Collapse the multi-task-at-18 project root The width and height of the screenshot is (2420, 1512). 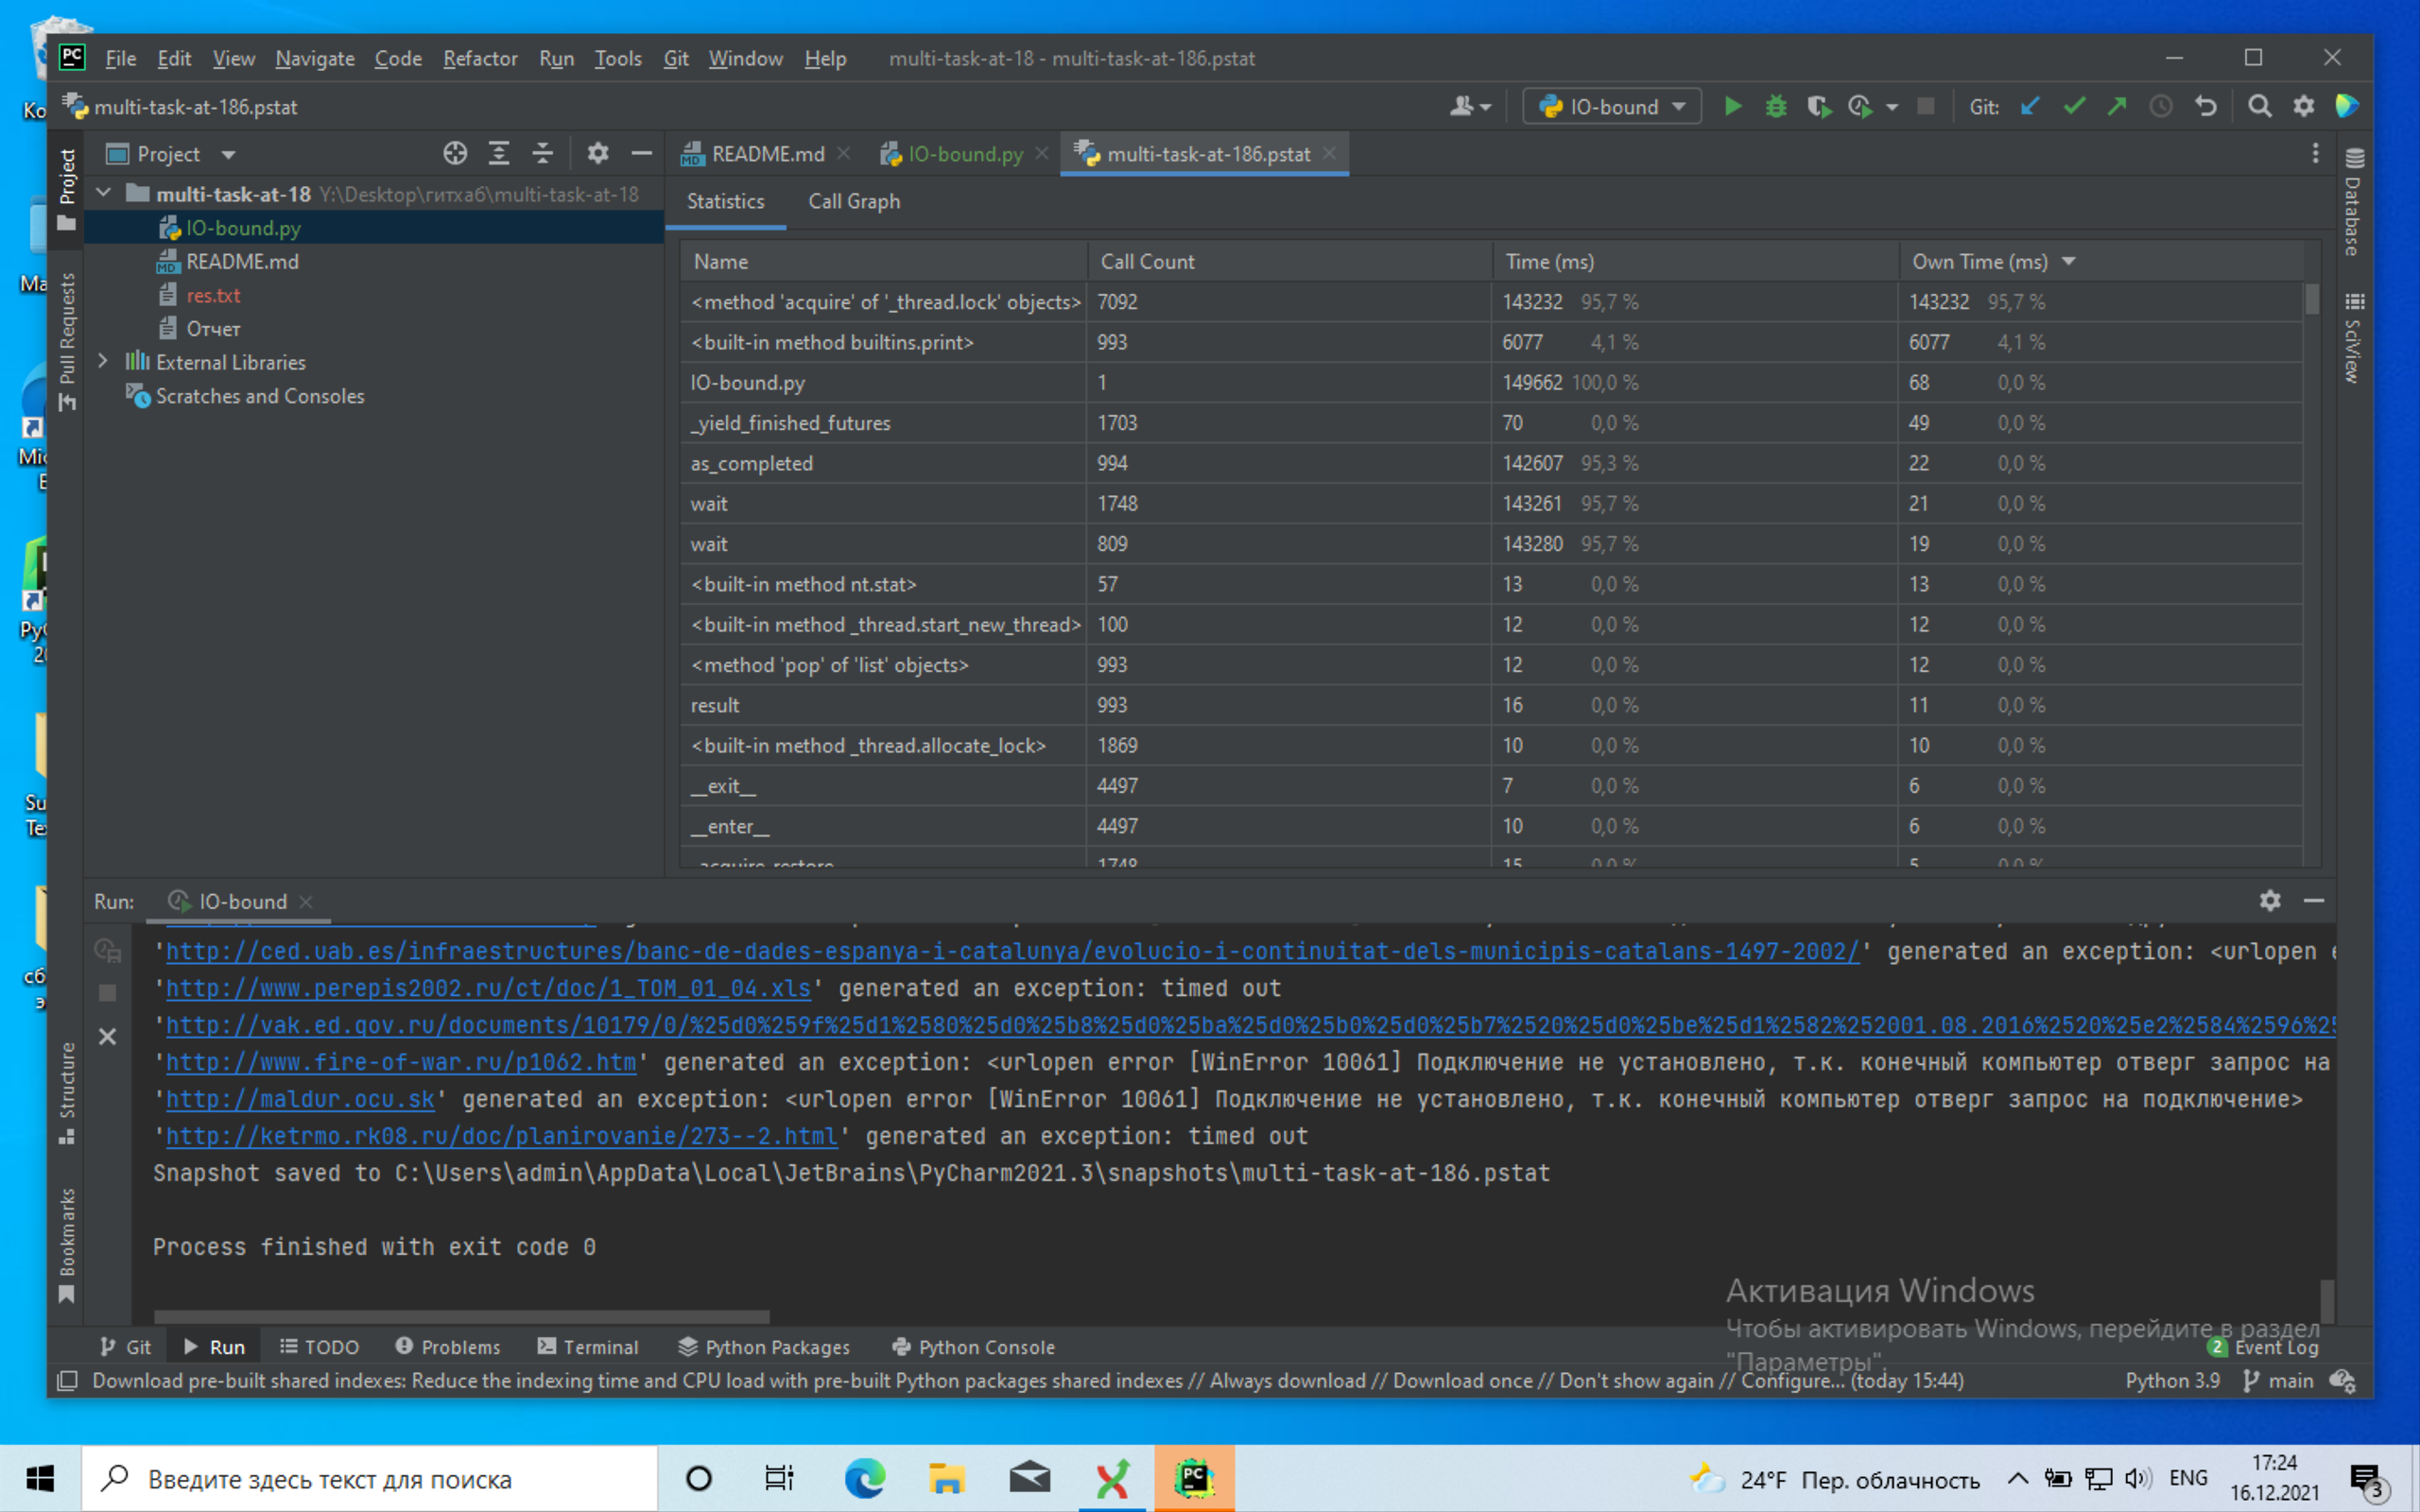coord(104,193)
